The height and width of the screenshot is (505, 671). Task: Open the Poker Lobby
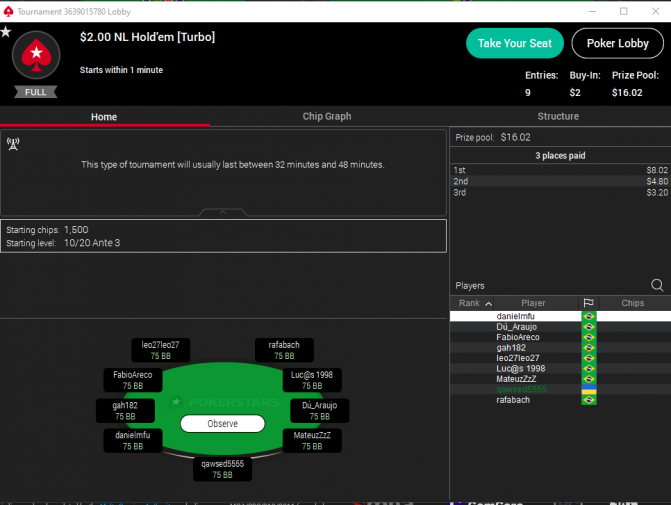coord(618,43)
